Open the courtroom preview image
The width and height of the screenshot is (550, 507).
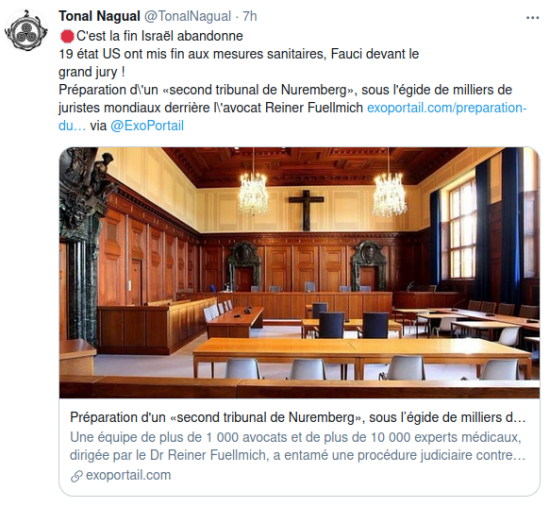coord(299,273)
